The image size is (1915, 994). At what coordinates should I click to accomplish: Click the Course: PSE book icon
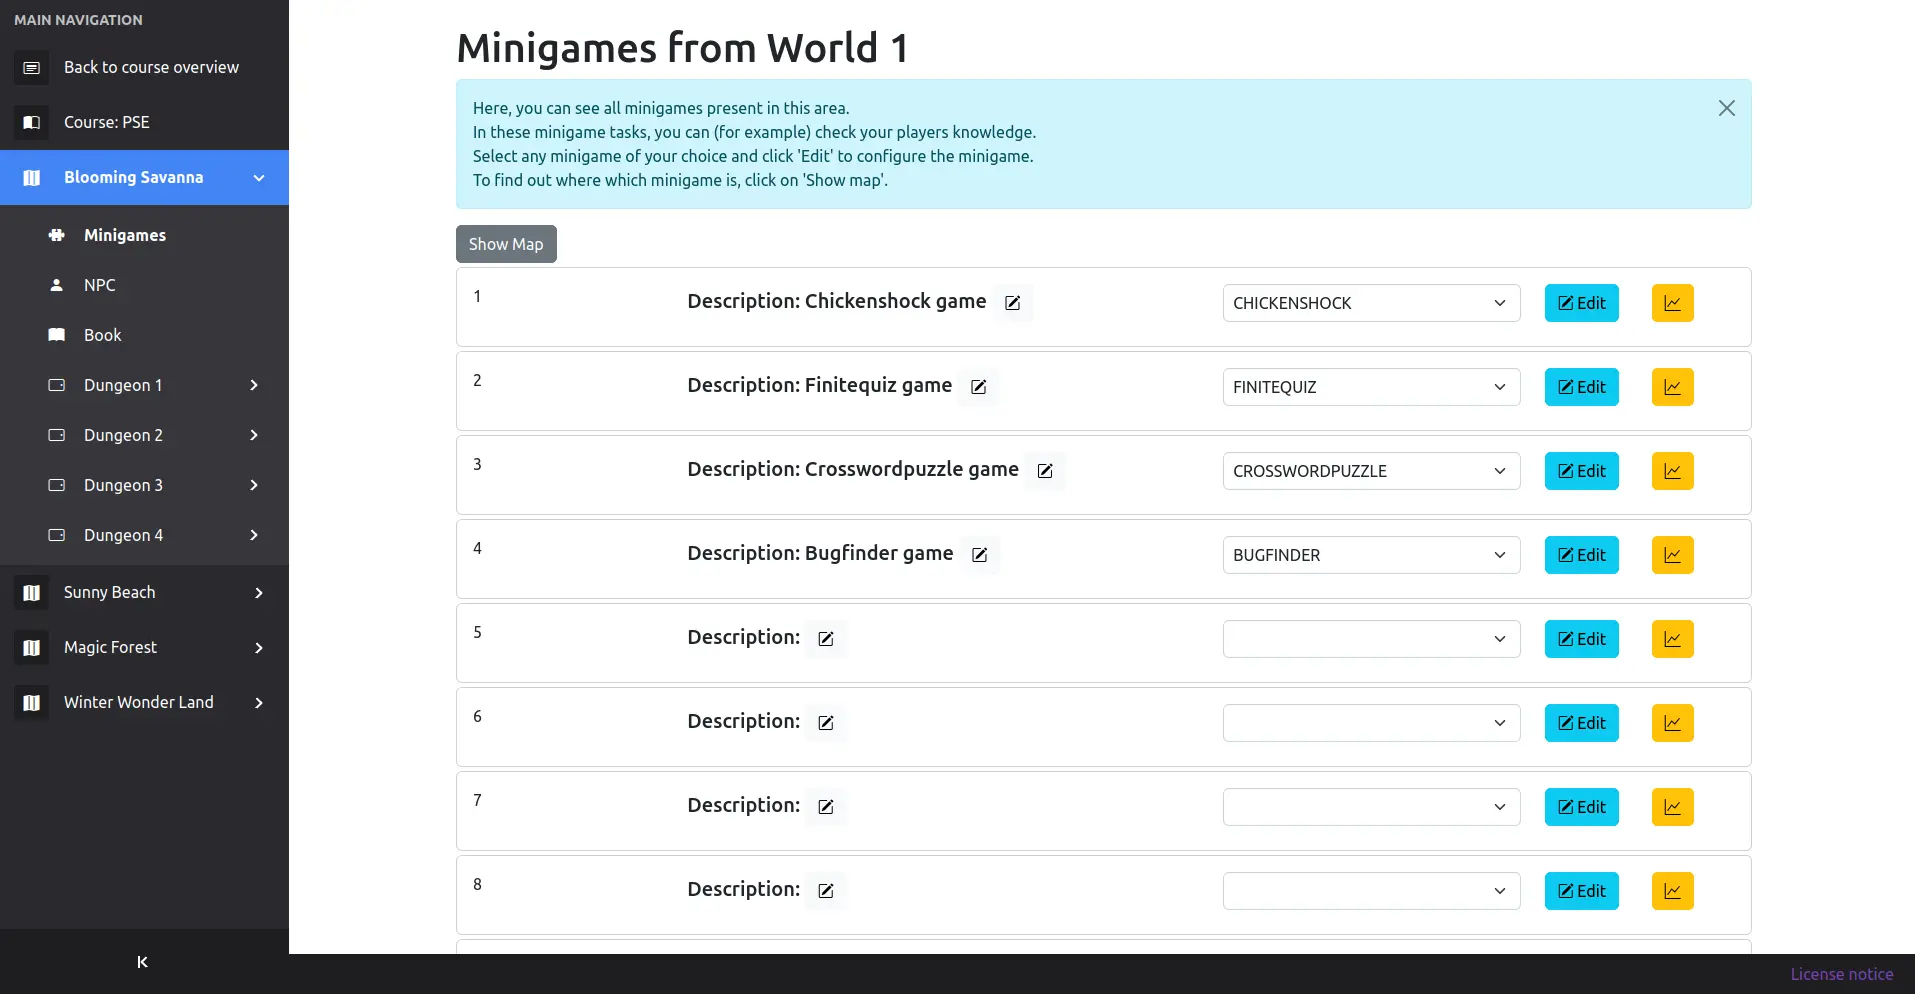(x=31, y=123)
